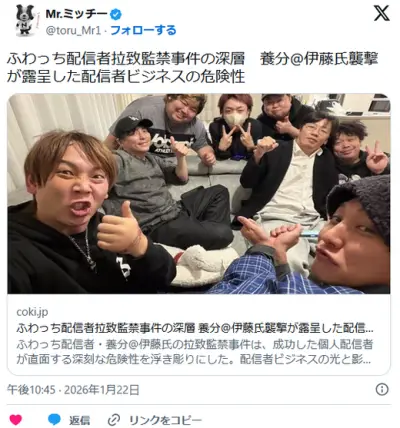Open the group photo card thumbnail

199,194
